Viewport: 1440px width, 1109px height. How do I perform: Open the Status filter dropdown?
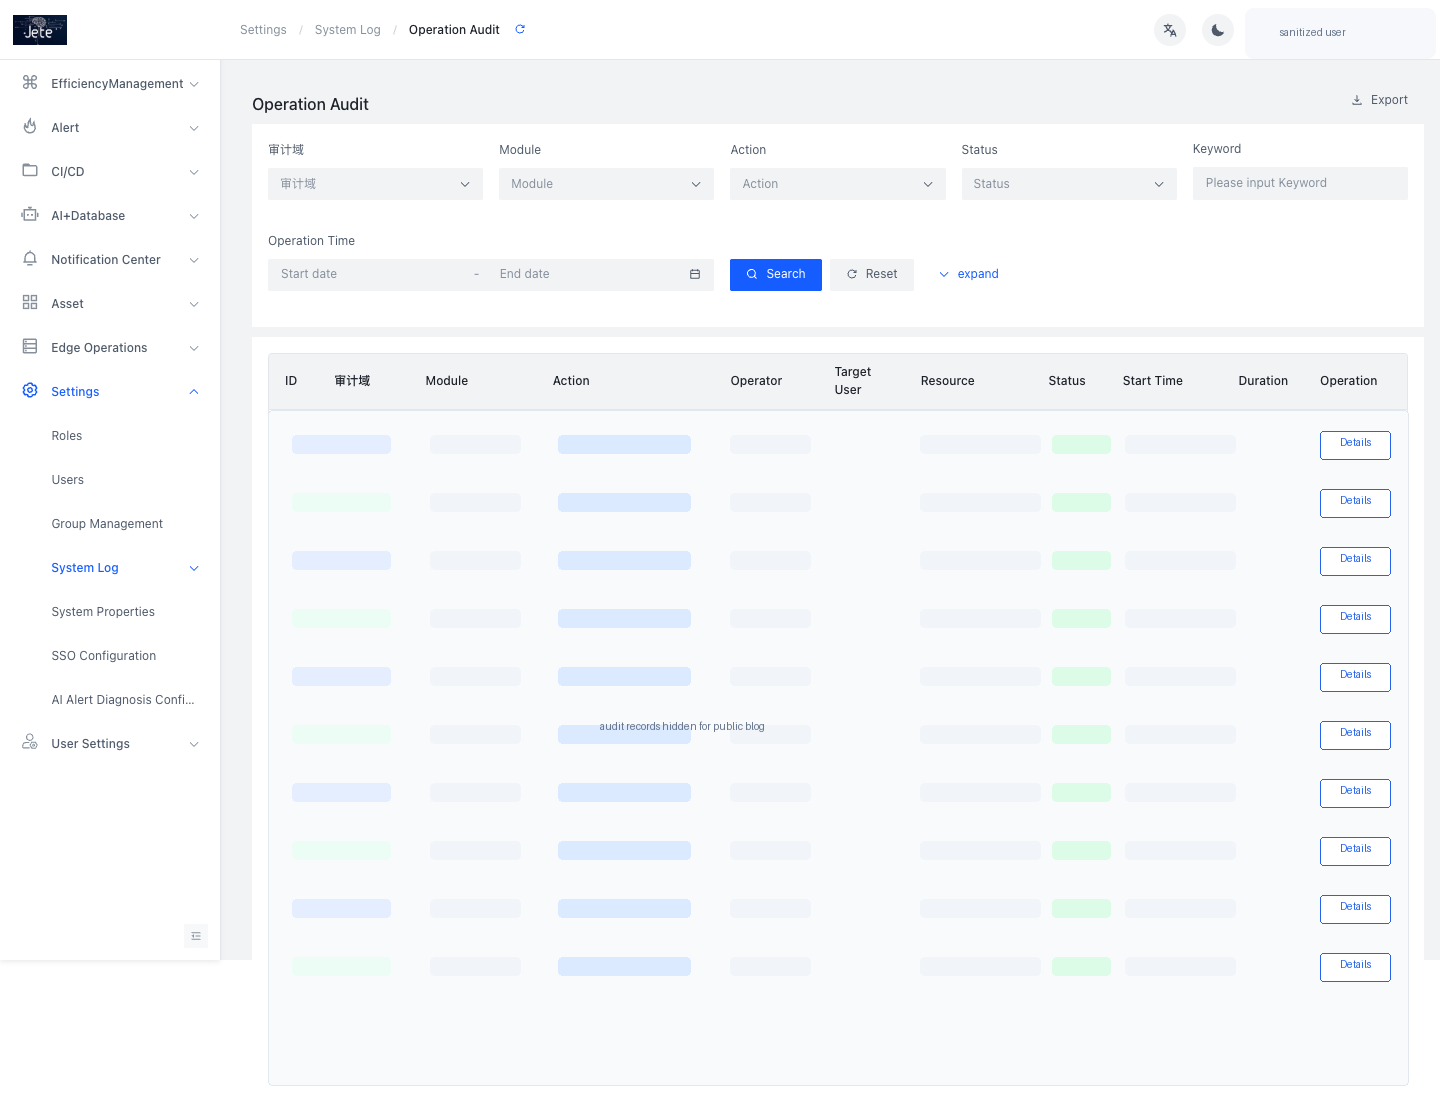[1069, 184]
